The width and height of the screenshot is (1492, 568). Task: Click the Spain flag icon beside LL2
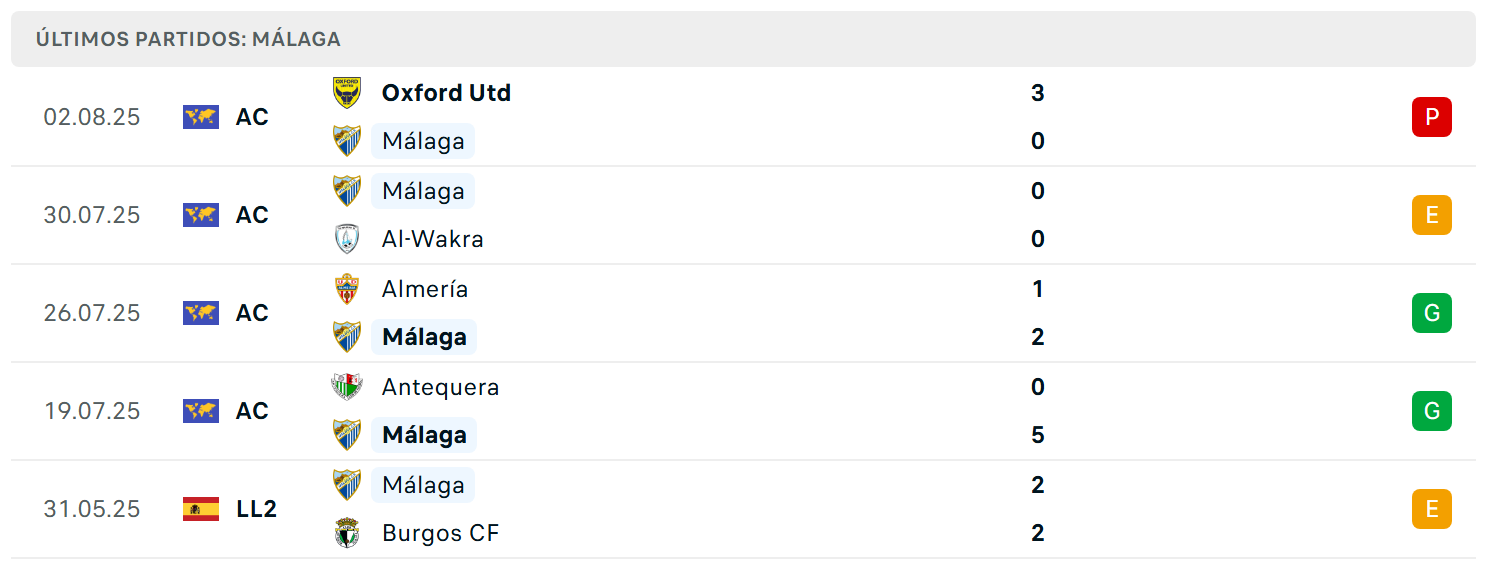point(201,509)
